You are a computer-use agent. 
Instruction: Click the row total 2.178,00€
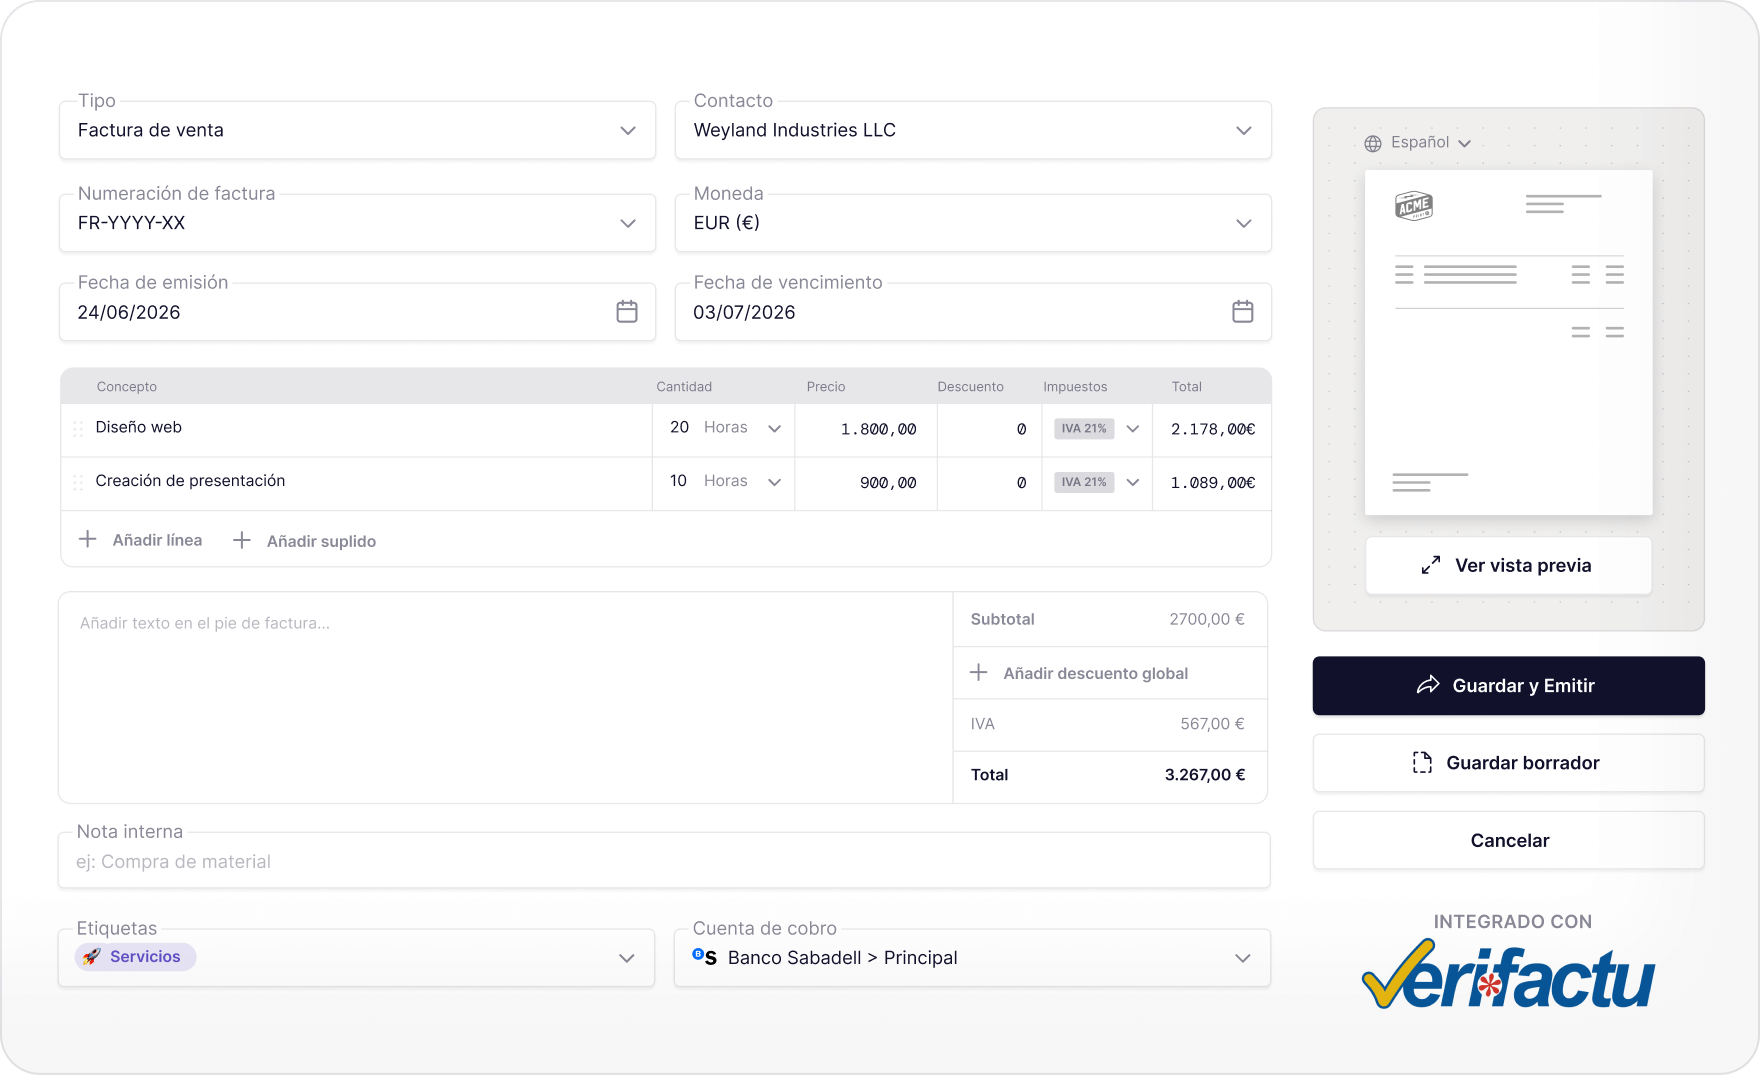click(1213, 429)
